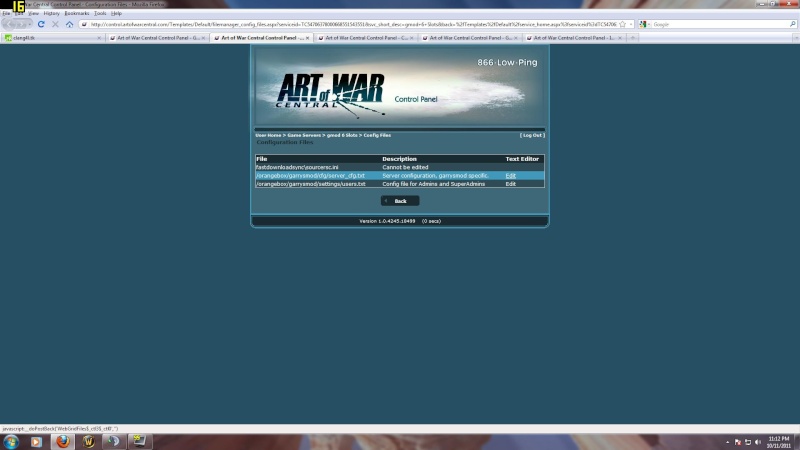
Task: Click the Config Files breadcrumb
Action: [377, 135]
